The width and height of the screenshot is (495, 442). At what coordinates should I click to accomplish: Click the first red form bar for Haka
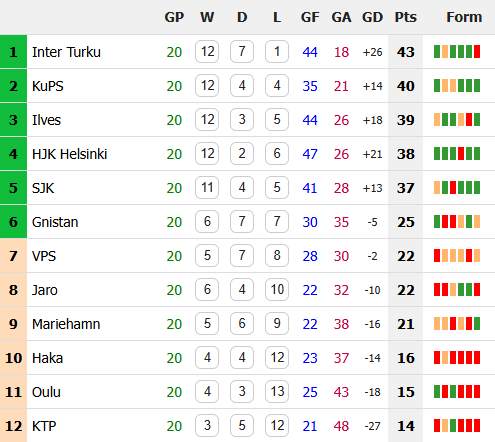click(437, 358)
